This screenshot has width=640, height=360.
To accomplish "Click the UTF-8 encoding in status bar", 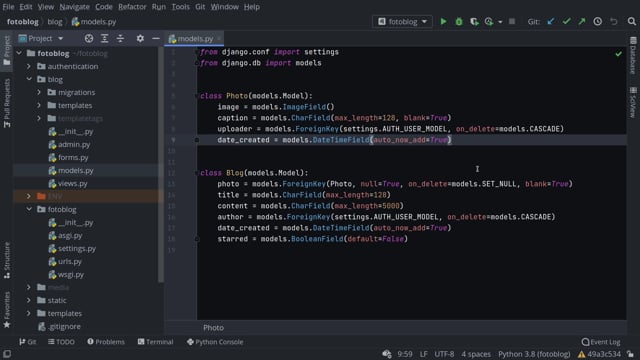I will 444,354.
